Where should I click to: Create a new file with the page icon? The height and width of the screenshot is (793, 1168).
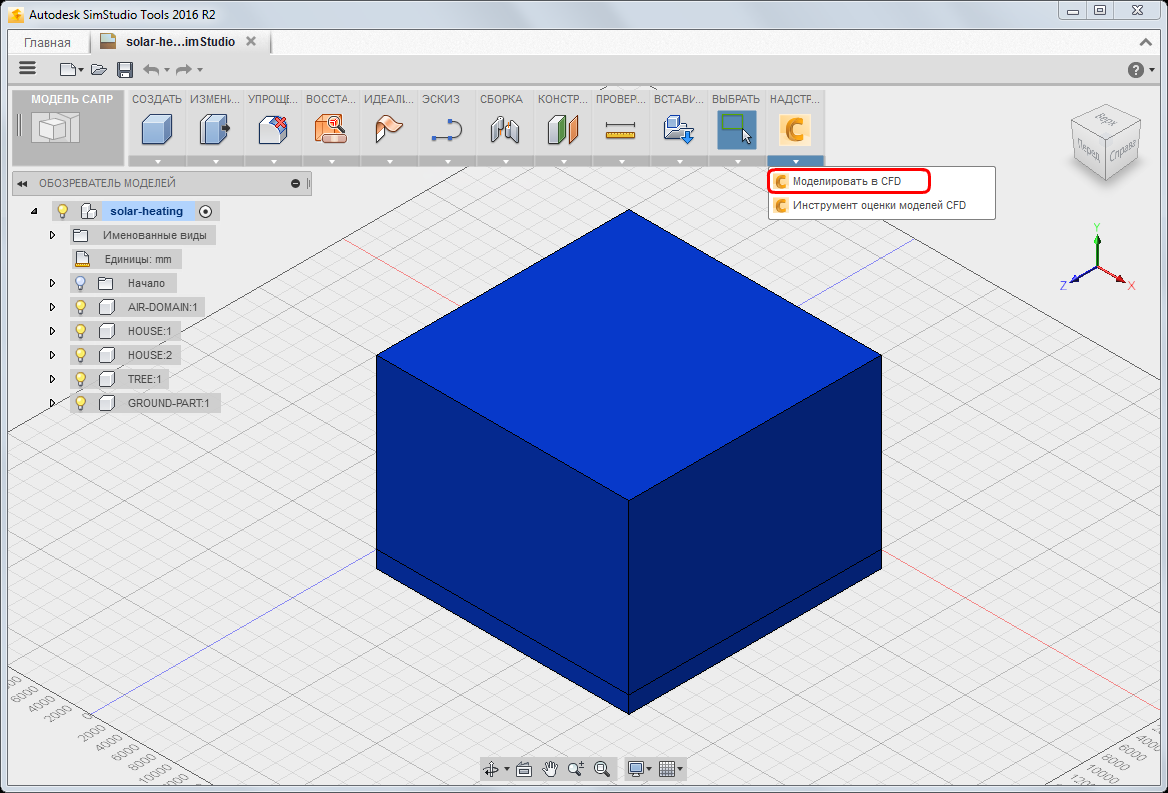(x=68, y=69)
